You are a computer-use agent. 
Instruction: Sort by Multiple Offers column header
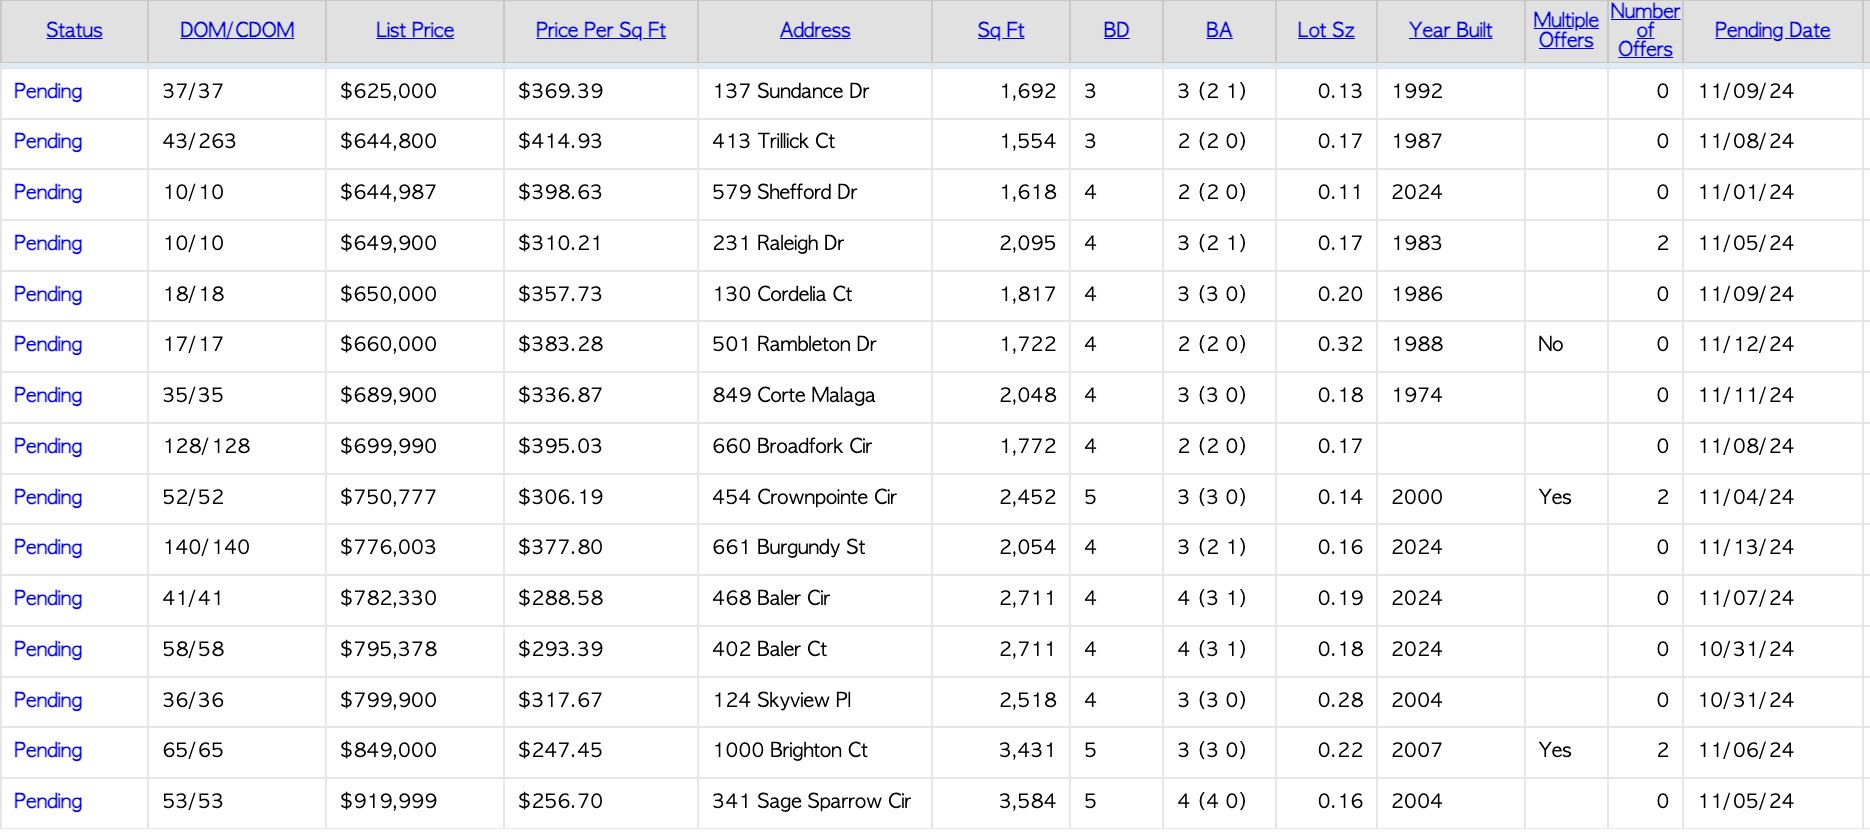coord(1566,31)
